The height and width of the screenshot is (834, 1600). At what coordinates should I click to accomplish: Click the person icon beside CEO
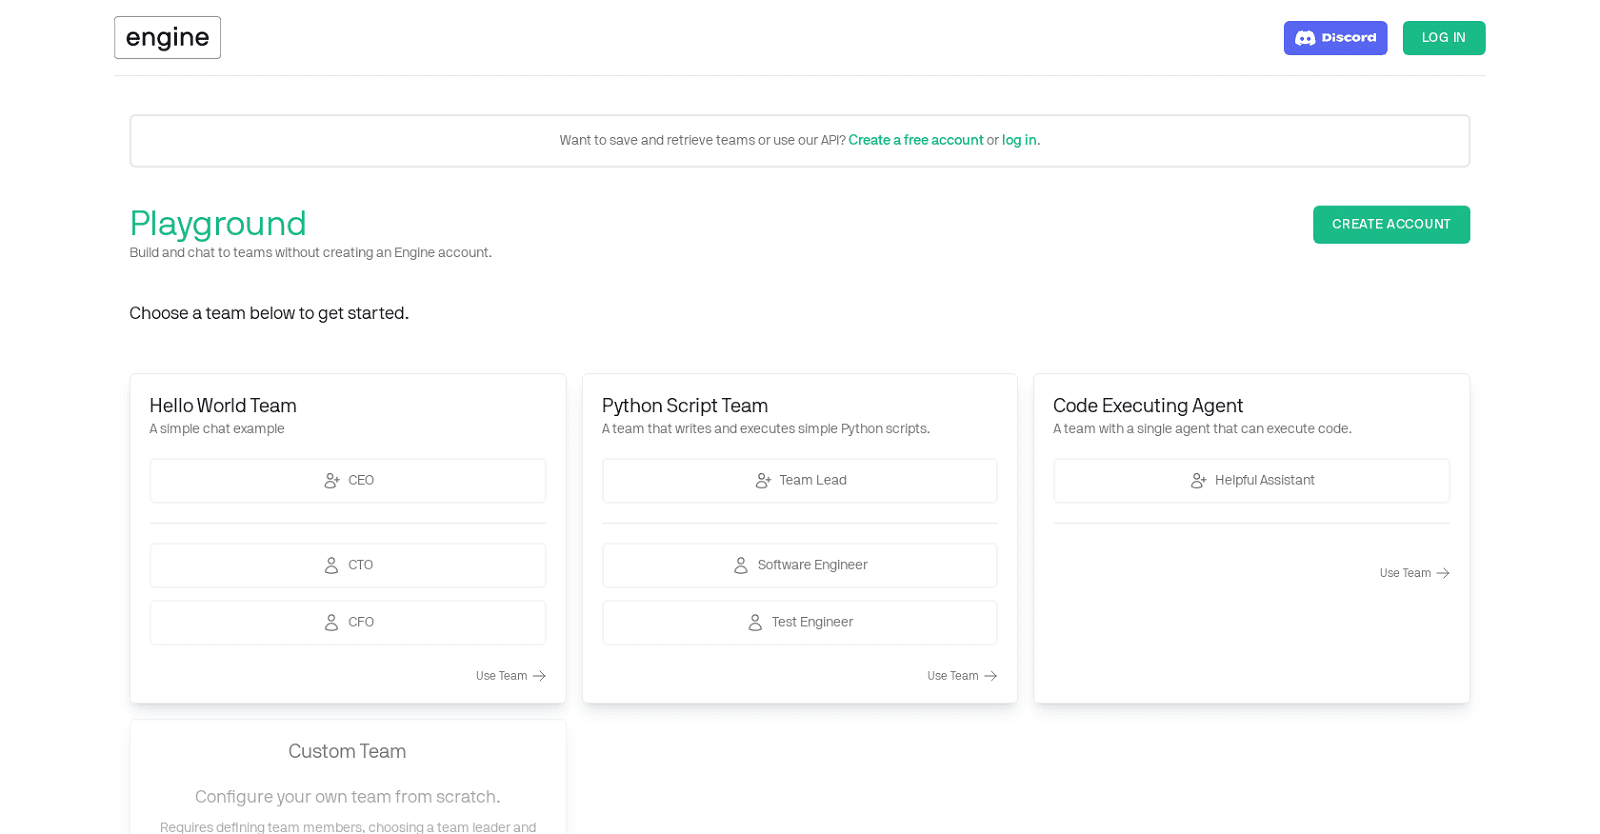[332, 481]
